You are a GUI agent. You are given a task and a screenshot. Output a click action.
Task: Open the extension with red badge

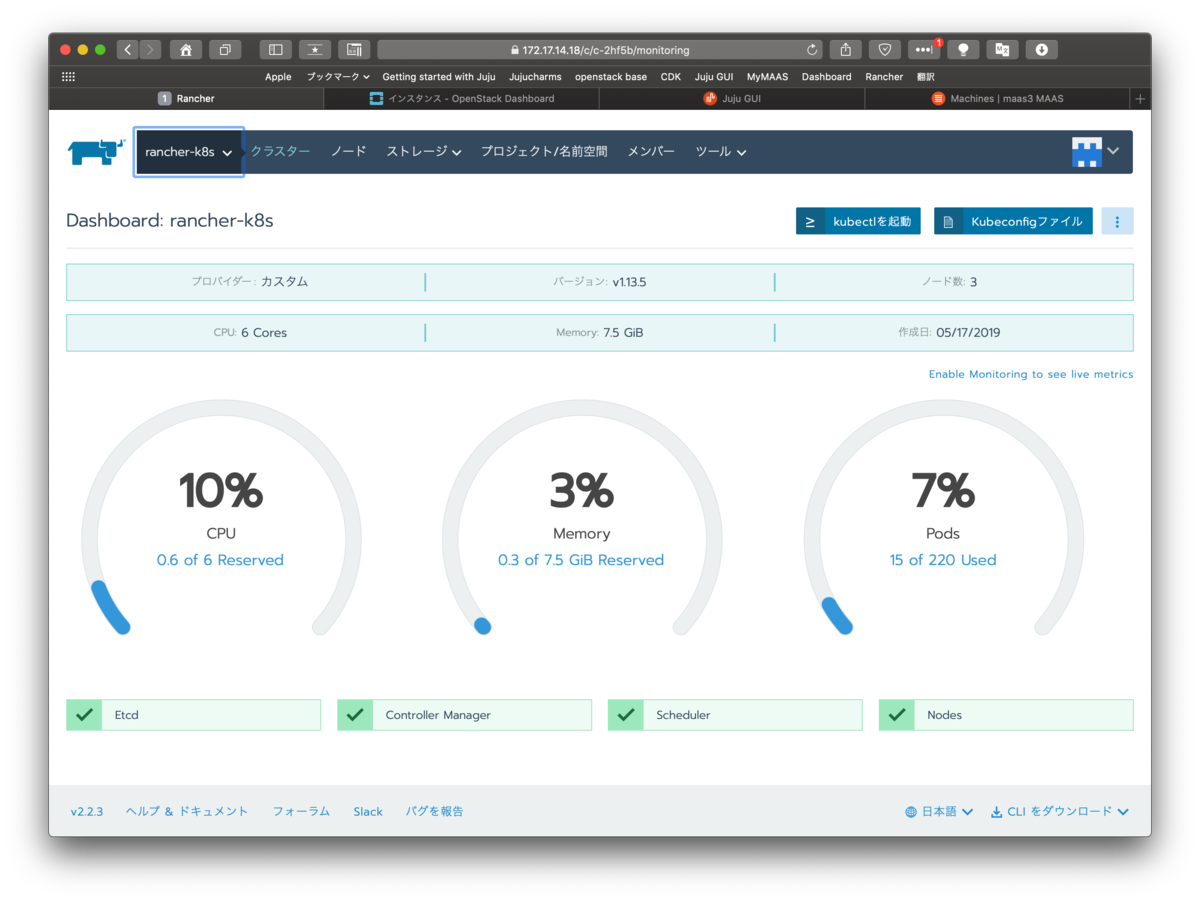click(924, 49)
